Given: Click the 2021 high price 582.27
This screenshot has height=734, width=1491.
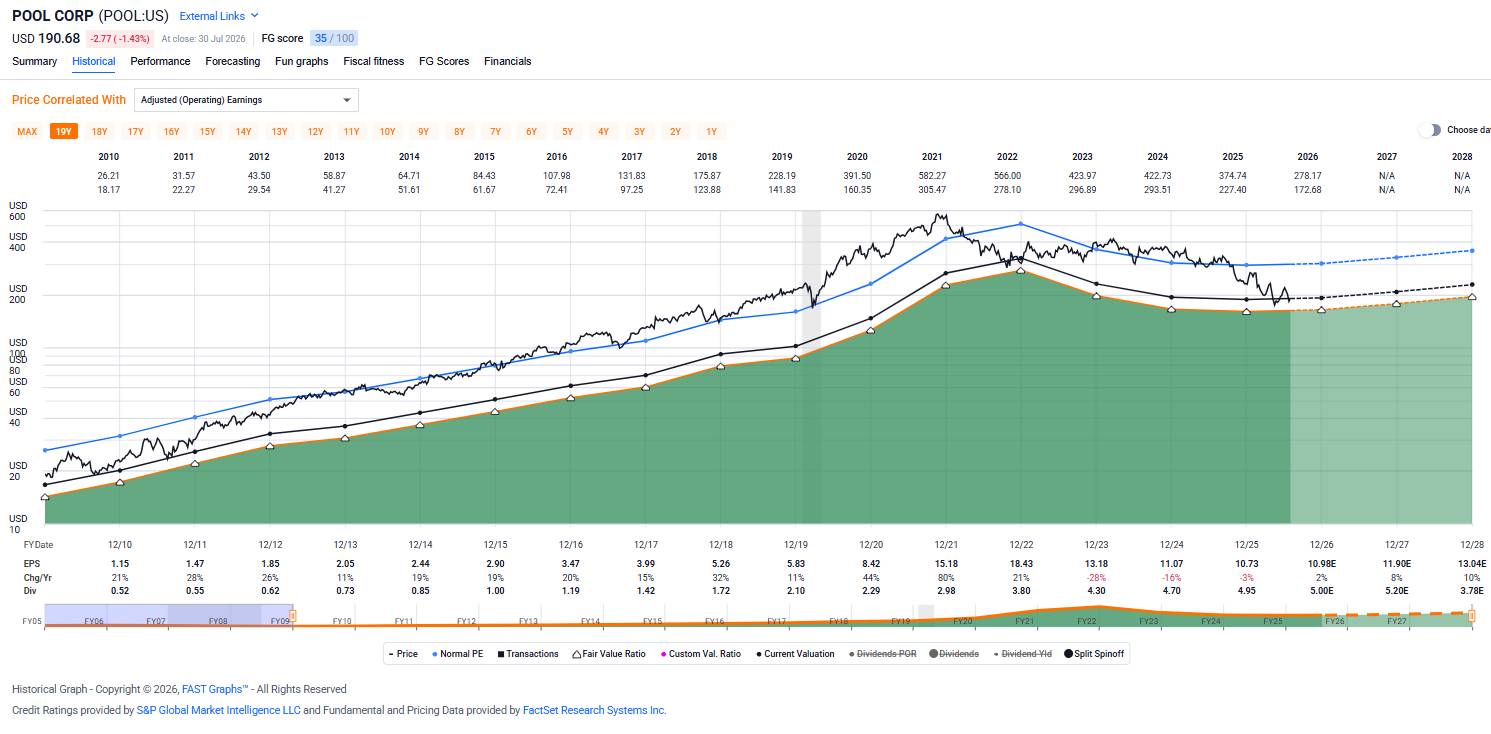Looking at the screenshot, I should pyautogui.click(x=932, y=175).
